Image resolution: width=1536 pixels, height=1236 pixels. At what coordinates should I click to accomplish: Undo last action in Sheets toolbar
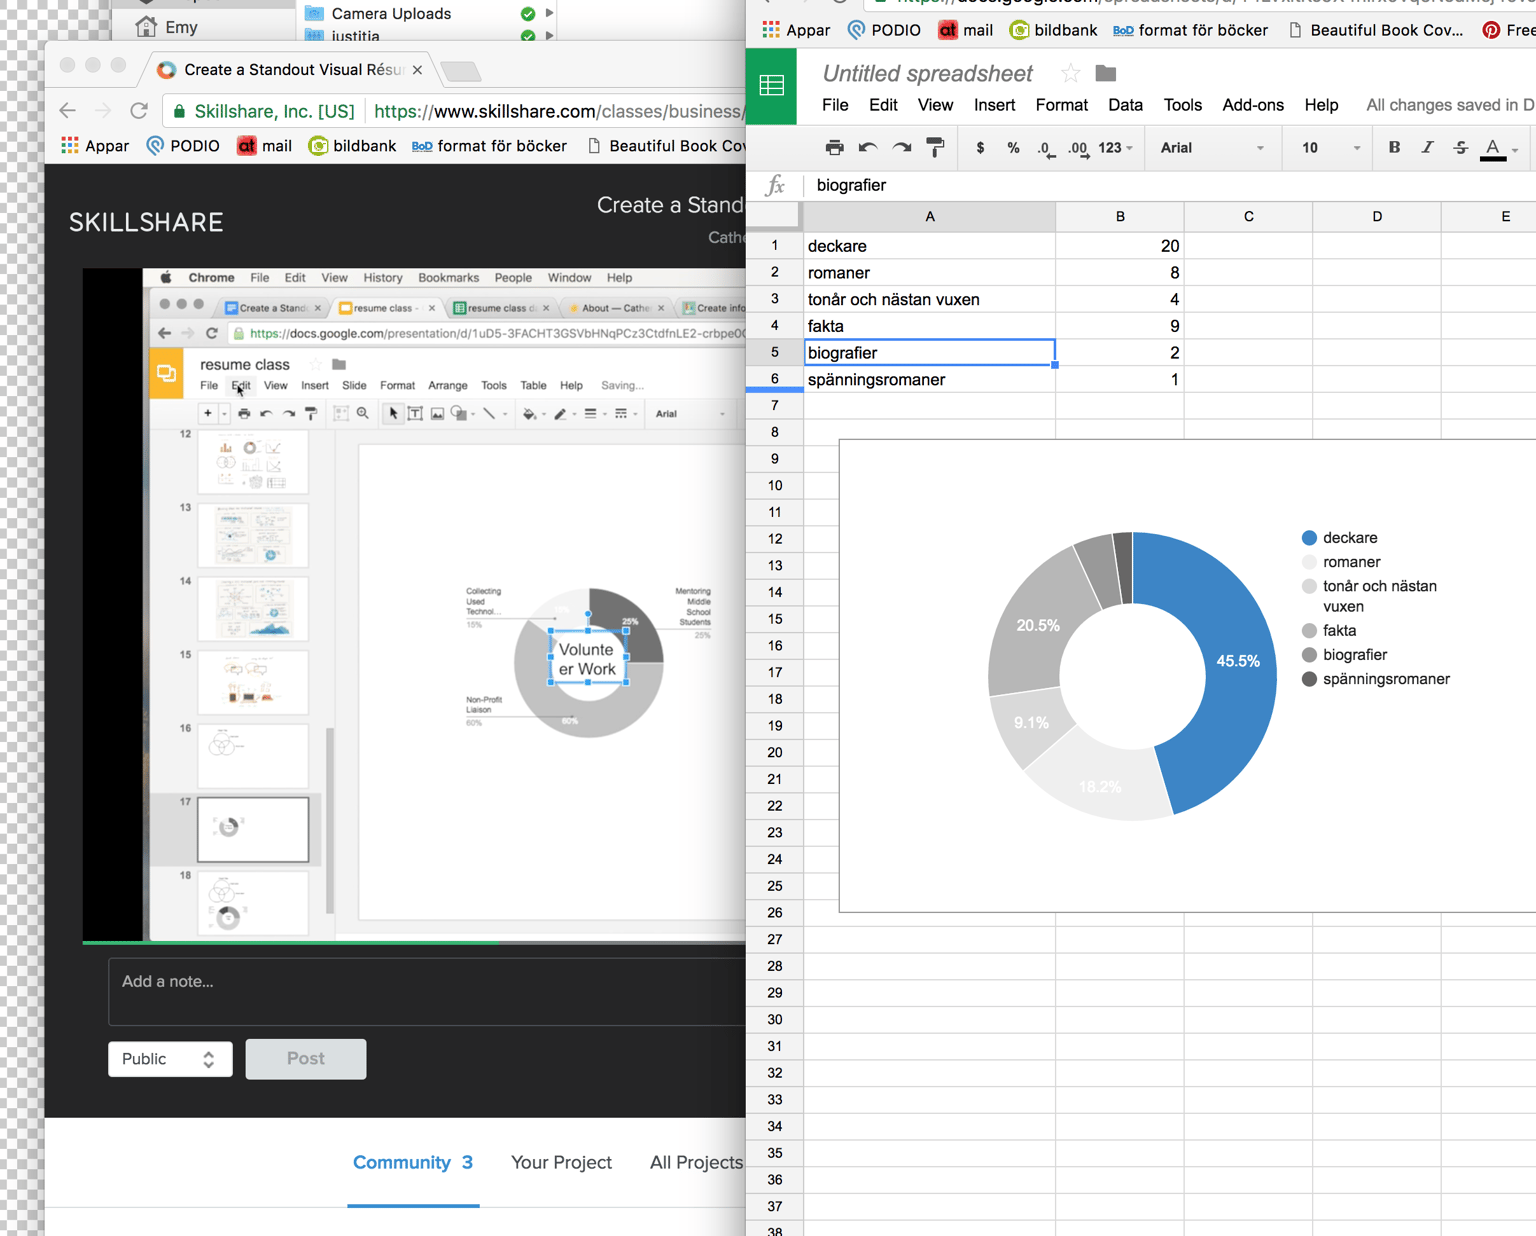868,148
